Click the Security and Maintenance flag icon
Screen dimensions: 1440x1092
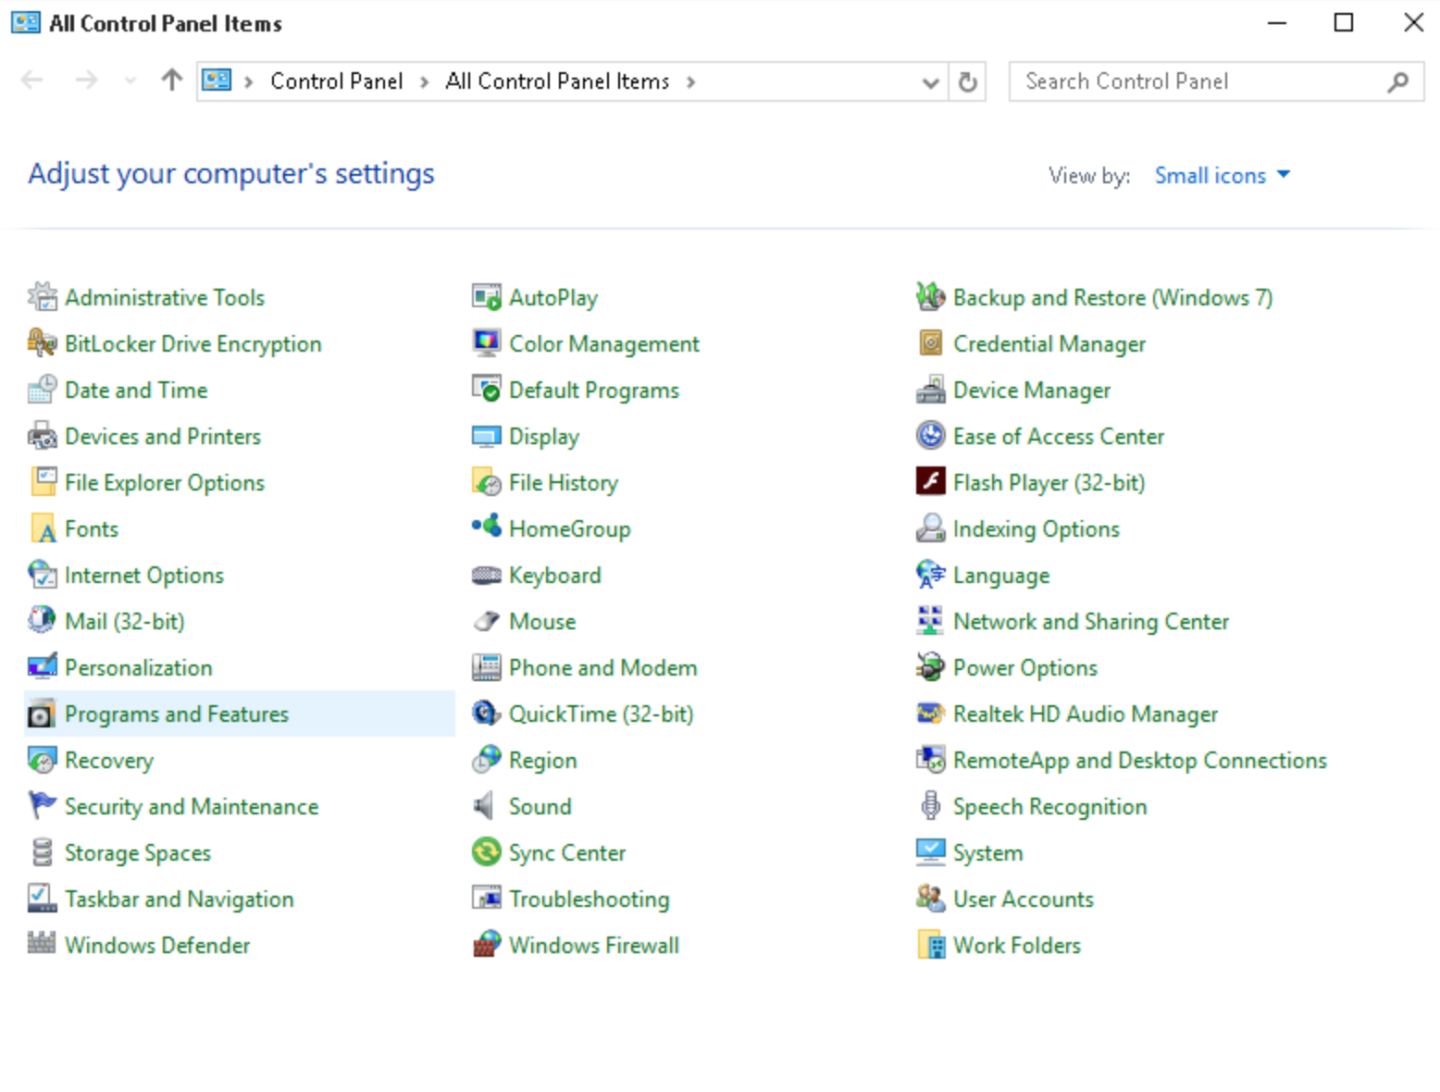pos(42,806)
